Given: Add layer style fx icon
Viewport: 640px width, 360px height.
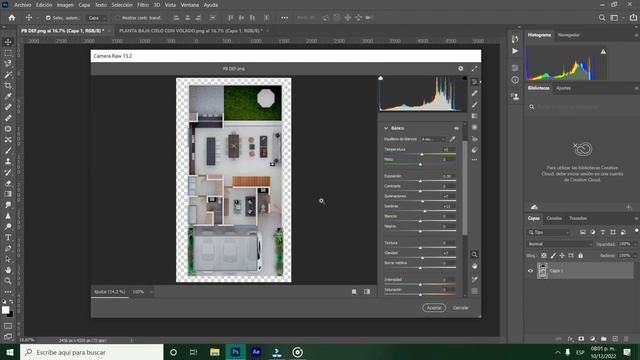Looking at the screenshot, I should (570, 339).
